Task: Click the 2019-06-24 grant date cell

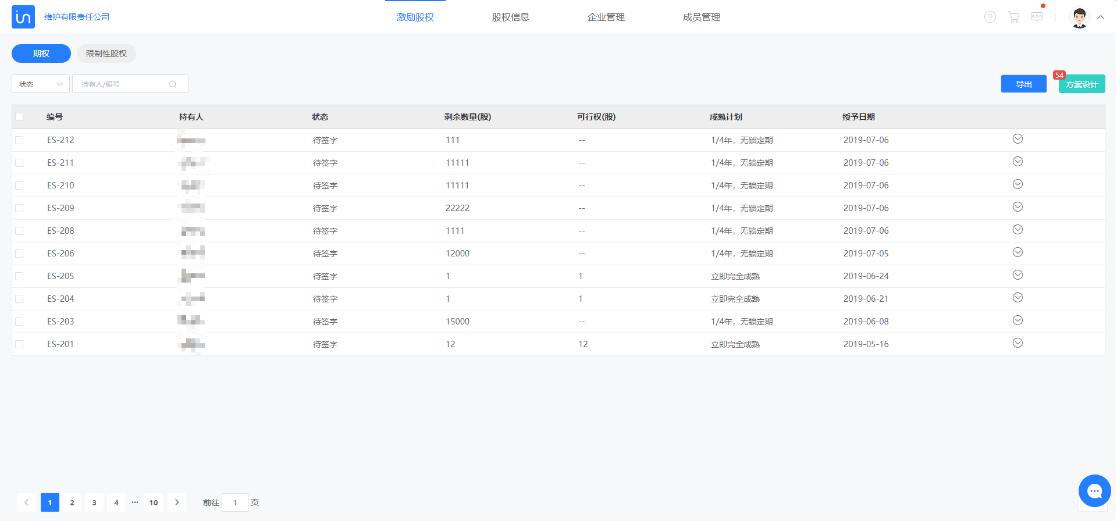Action: (866, 276)
